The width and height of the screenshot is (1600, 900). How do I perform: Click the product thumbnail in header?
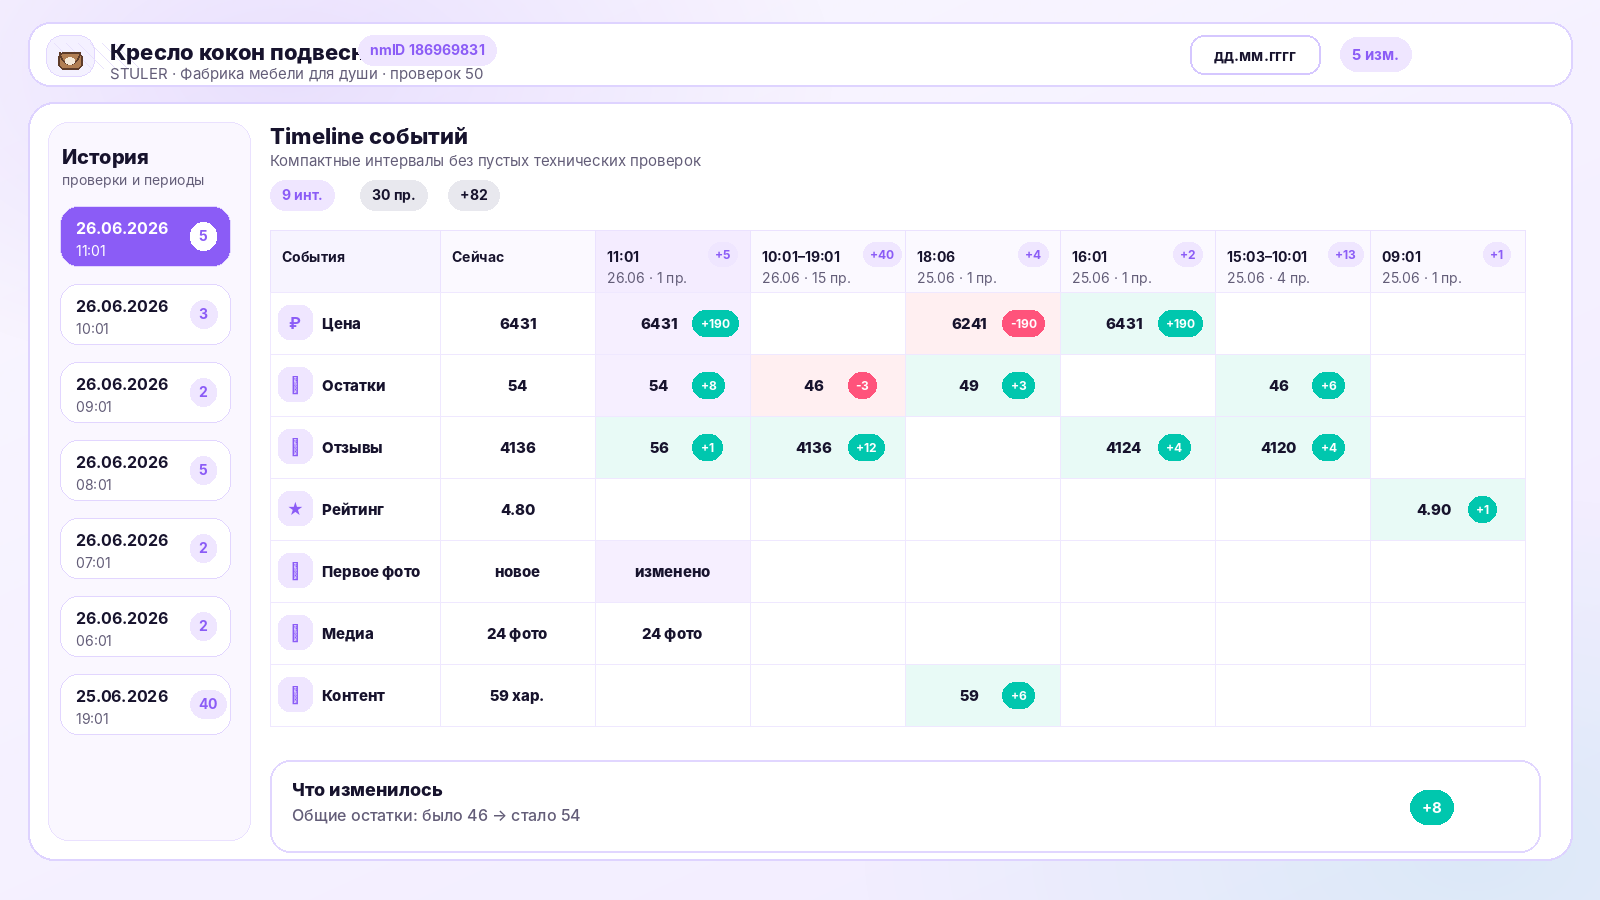[70, 58]
